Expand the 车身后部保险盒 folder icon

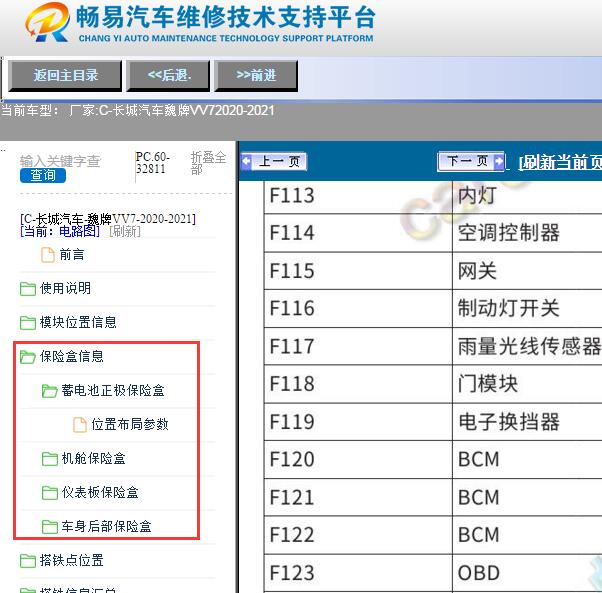coord(50,527)
